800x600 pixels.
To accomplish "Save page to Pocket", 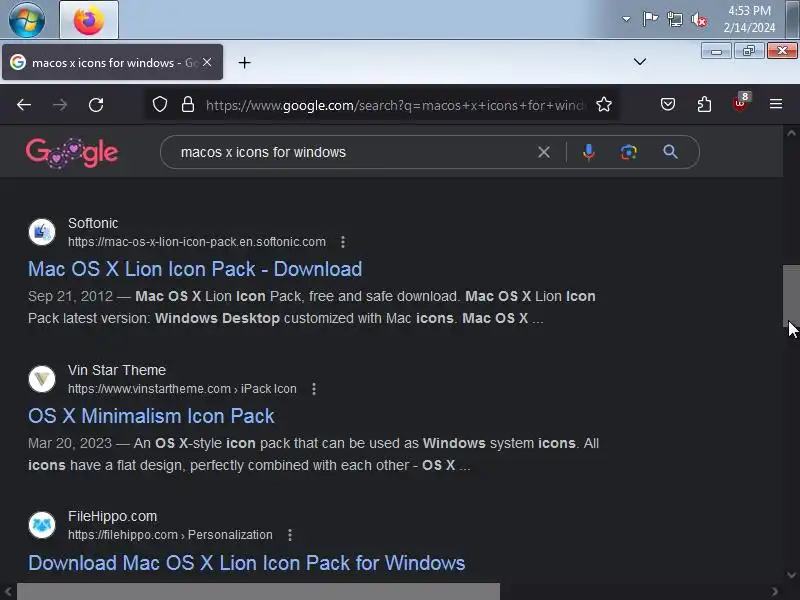I will (x=668, y=105).
